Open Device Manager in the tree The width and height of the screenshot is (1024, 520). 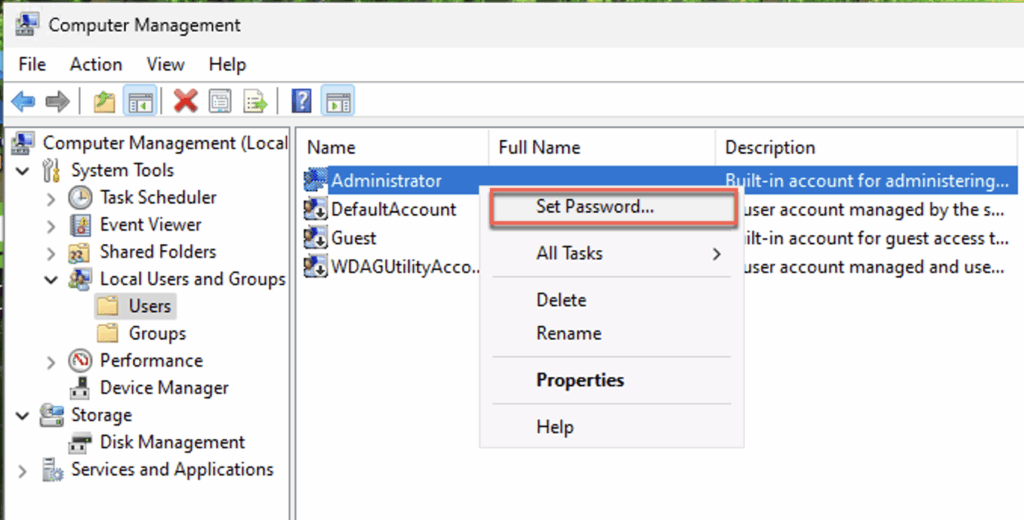[x=164, y=388]
